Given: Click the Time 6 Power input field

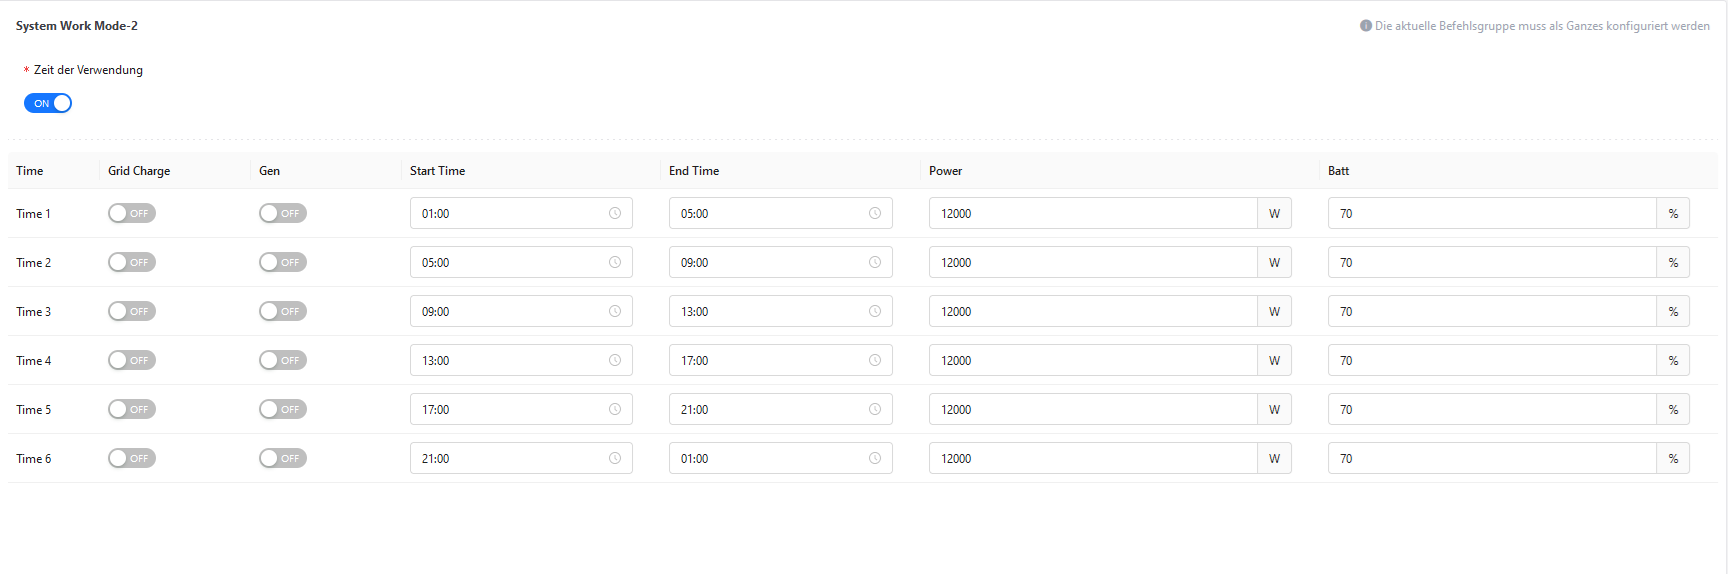Looking at the screenshot, I should tap(1093, 458).
